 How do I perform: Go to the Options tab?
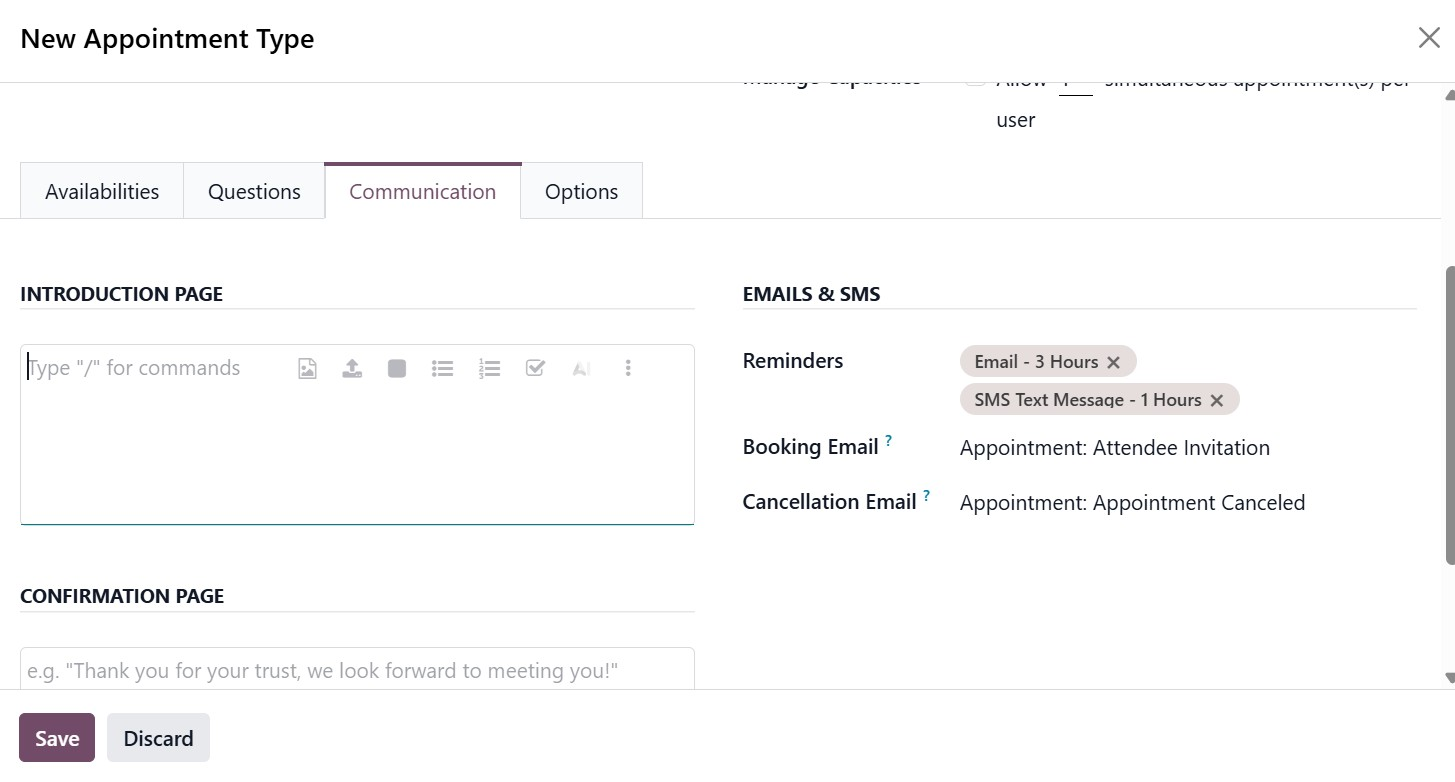tap(581, 192)
